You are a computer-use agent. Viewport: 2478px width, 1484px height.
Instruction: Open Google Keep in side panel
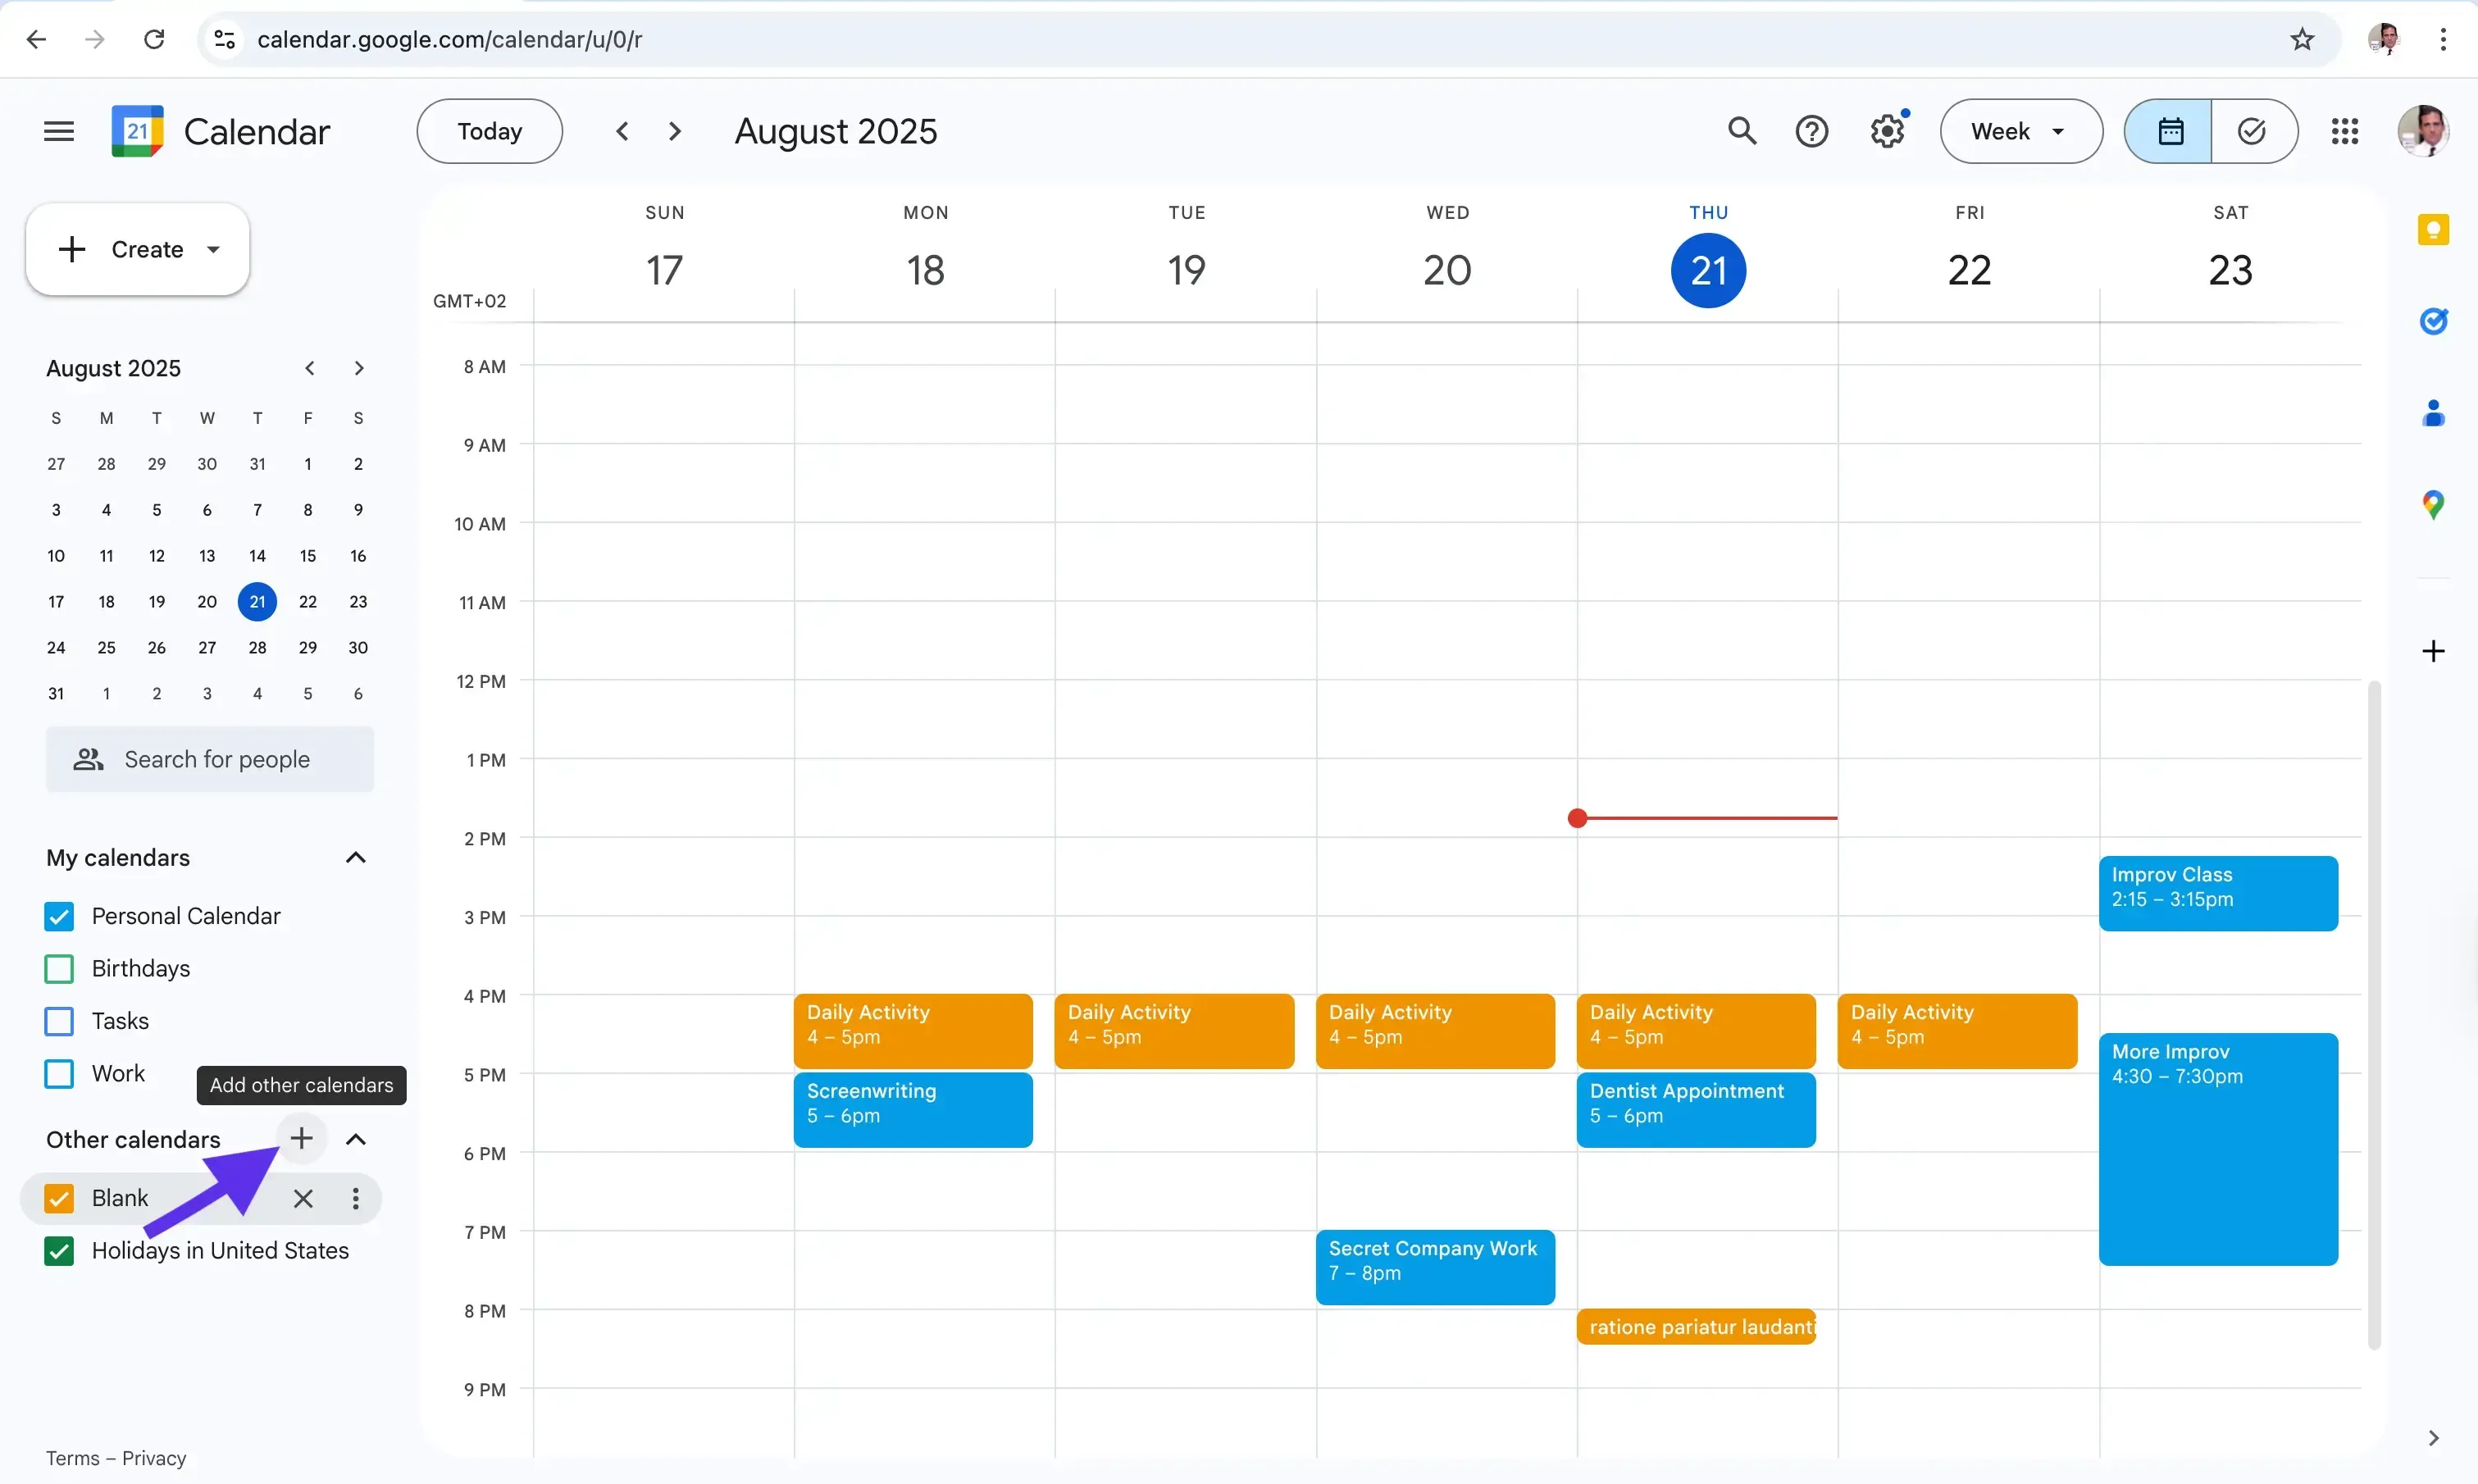[2432, 230]
